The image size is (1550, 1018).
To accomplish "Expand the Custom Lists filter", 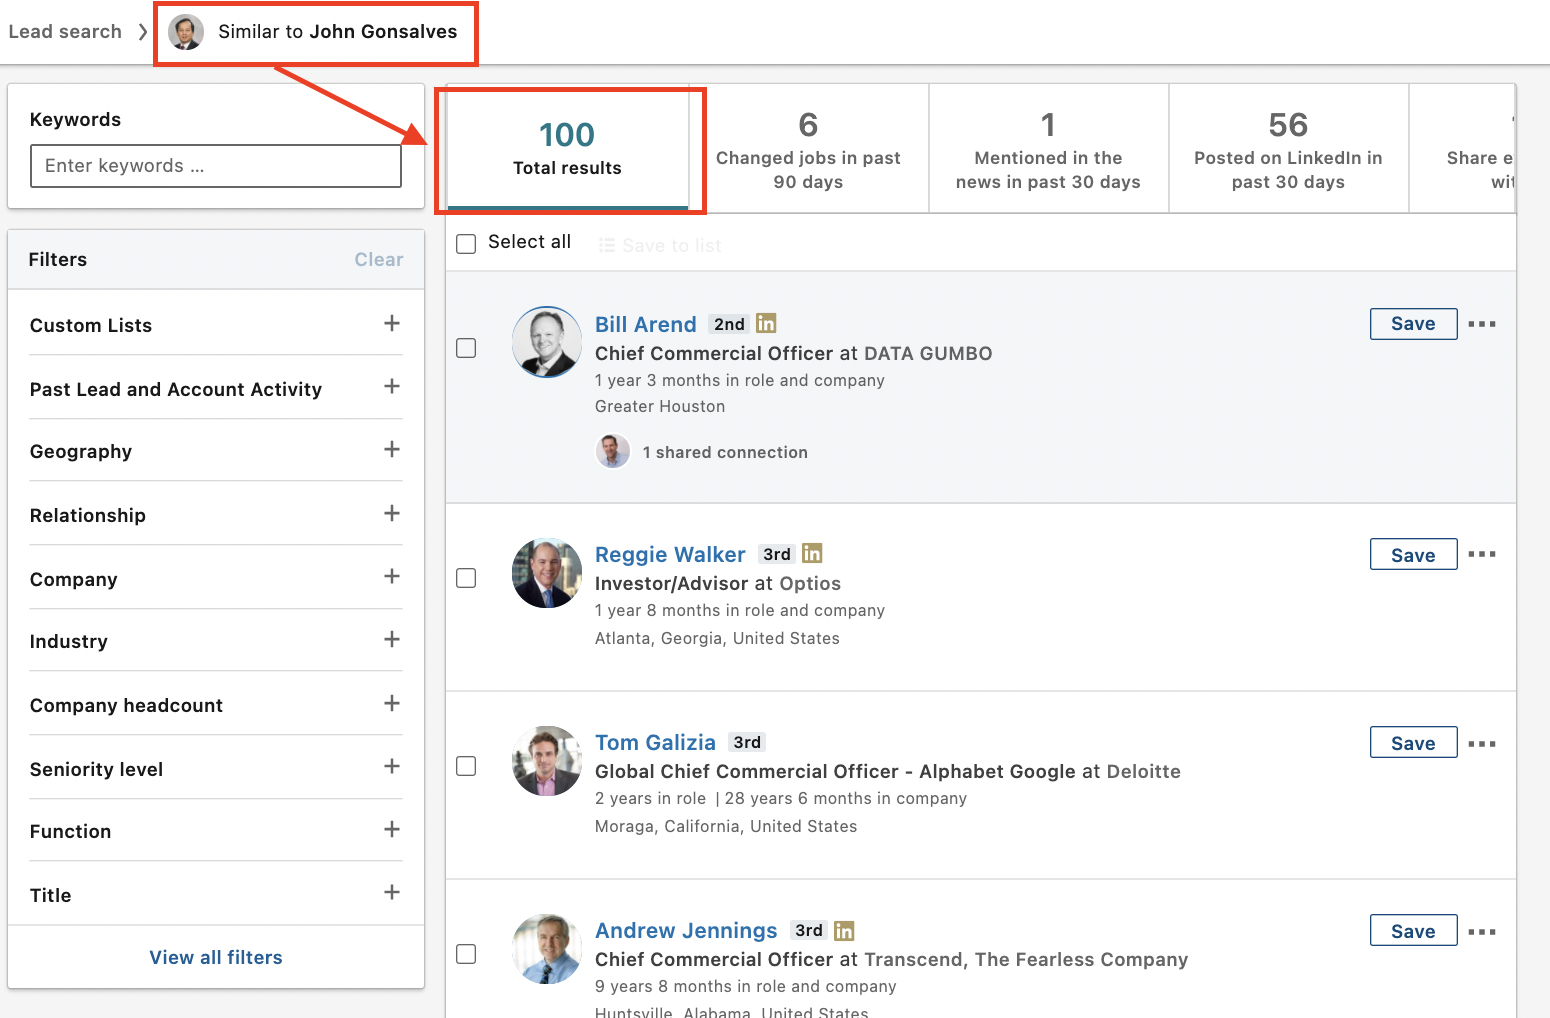I will (x=392, y=323).
